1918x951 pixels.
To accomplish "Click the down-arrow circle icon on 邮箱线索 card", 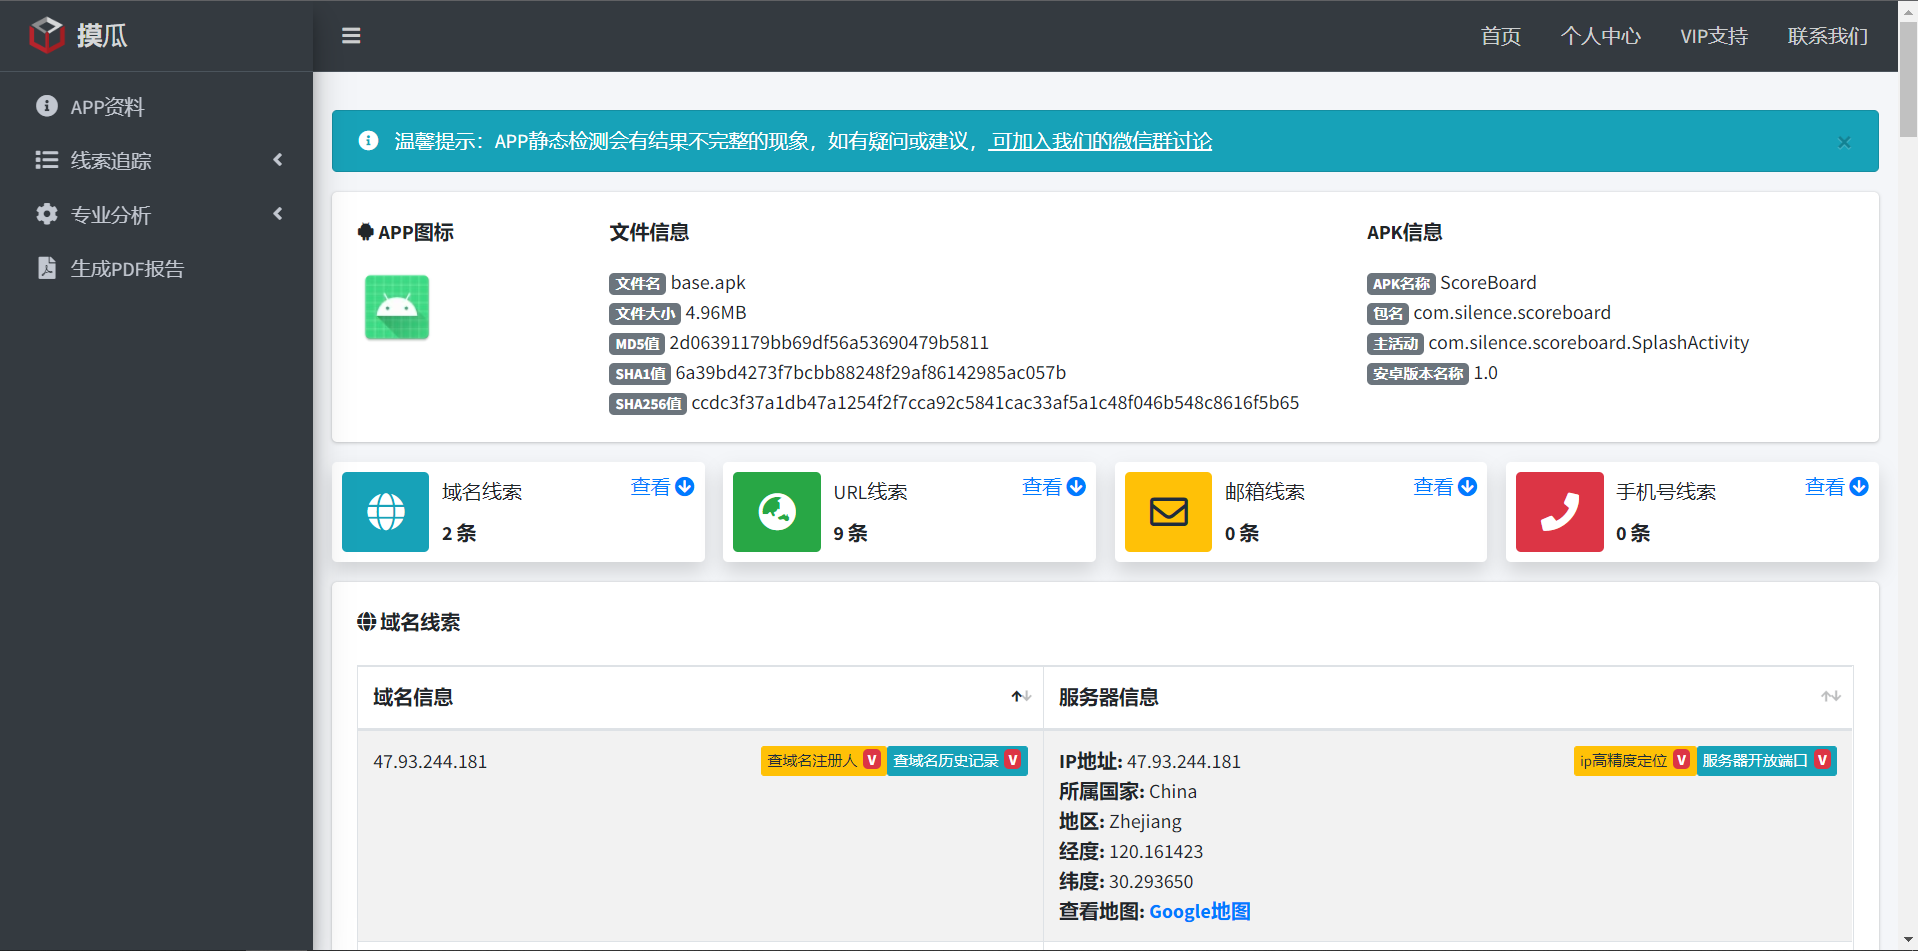I will click(1468, 487).
